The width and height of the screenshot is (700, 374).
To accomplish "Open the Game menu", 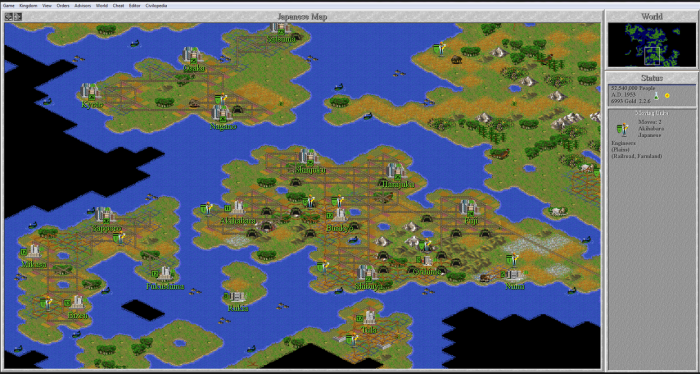I will (9, 6).
